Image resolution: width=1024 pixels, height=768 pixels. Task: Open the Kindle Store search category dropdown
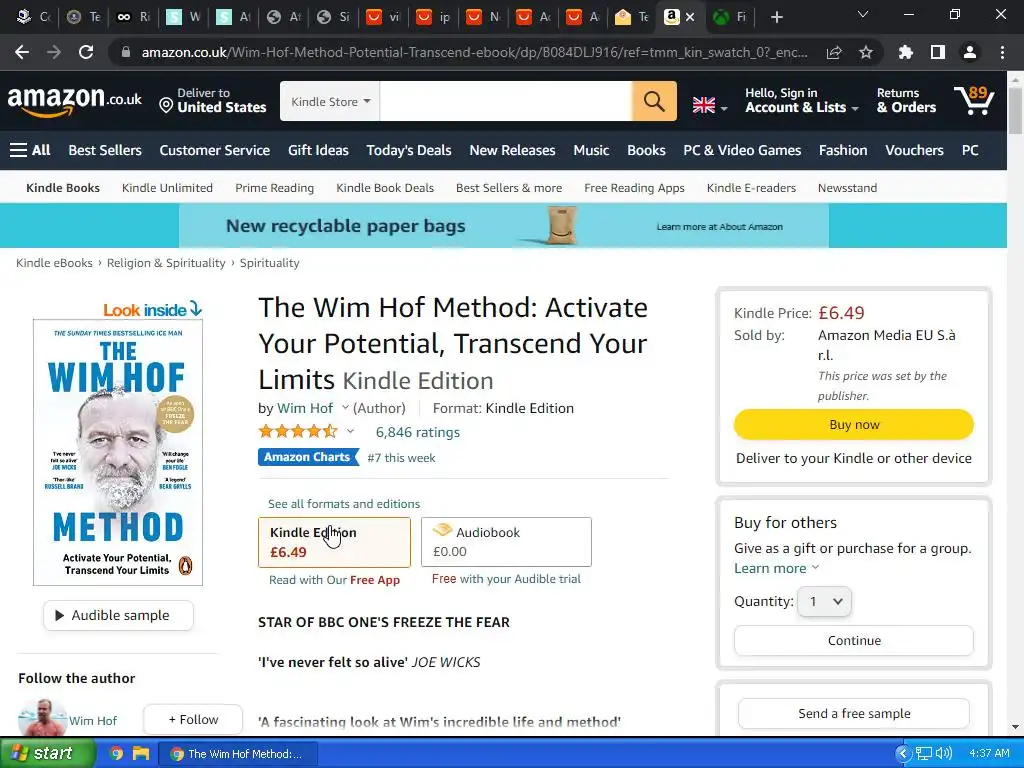(330, 101)
